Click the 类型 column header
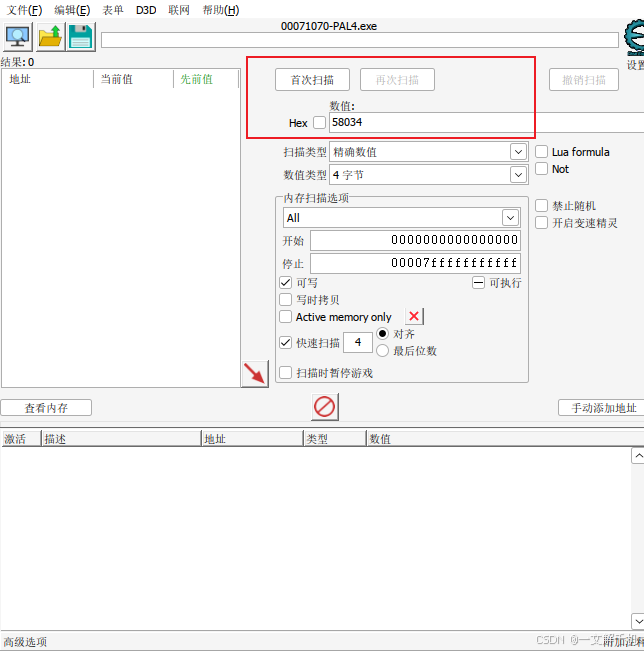 (335, 439)
